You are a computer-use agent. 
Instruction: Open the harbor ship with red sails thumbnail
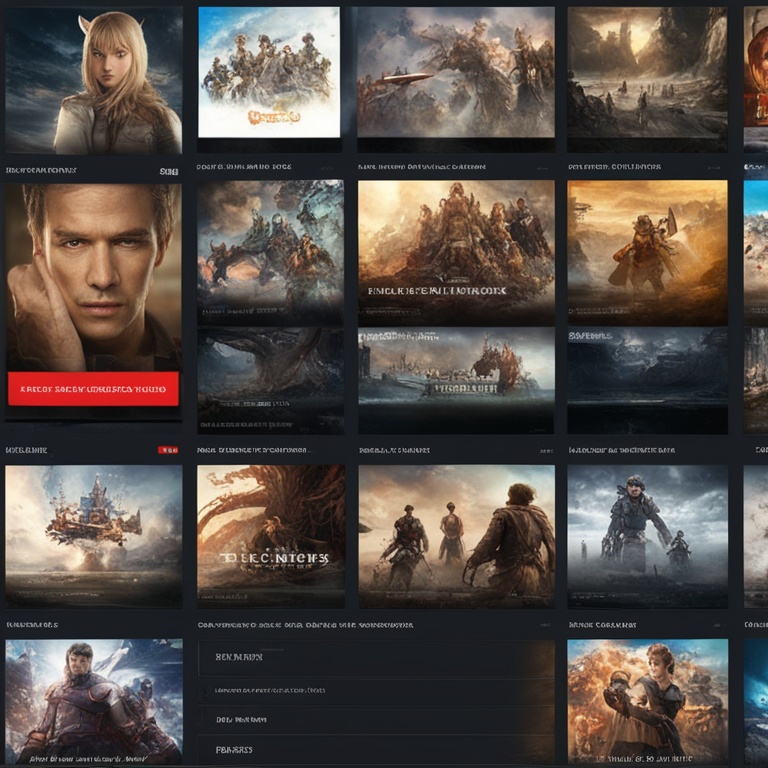coord(456,381)
